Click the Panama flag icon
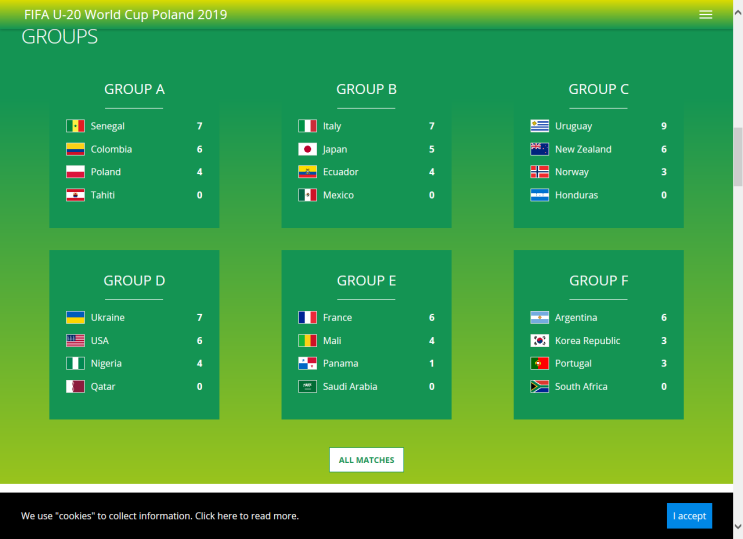Viewport: 743px width, 539px height. point(308,364)
